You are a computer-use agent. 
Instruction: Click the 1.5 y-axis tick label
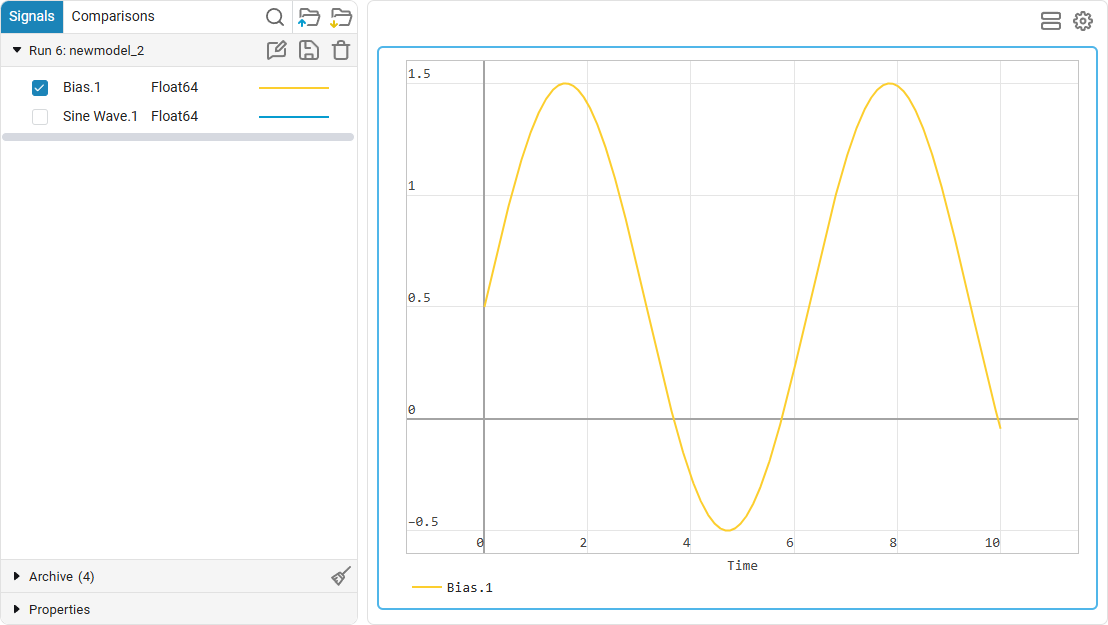pyautogui.click(x=419, y=74)
